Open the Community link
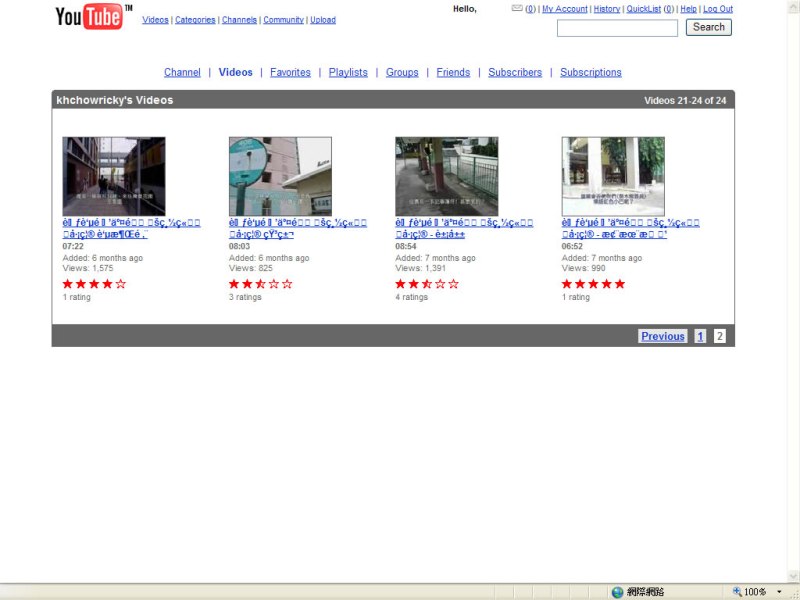 (x=283, y=20)
